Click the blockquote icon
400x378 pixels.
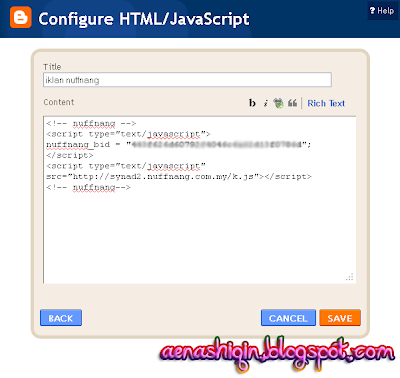(292, 103)
